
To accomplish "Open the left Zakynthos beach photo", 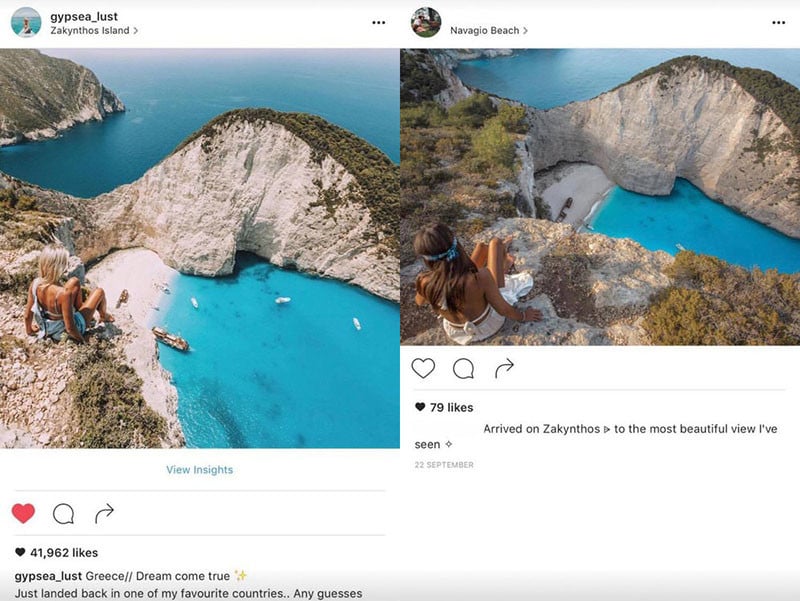I will tap(200, 248).
